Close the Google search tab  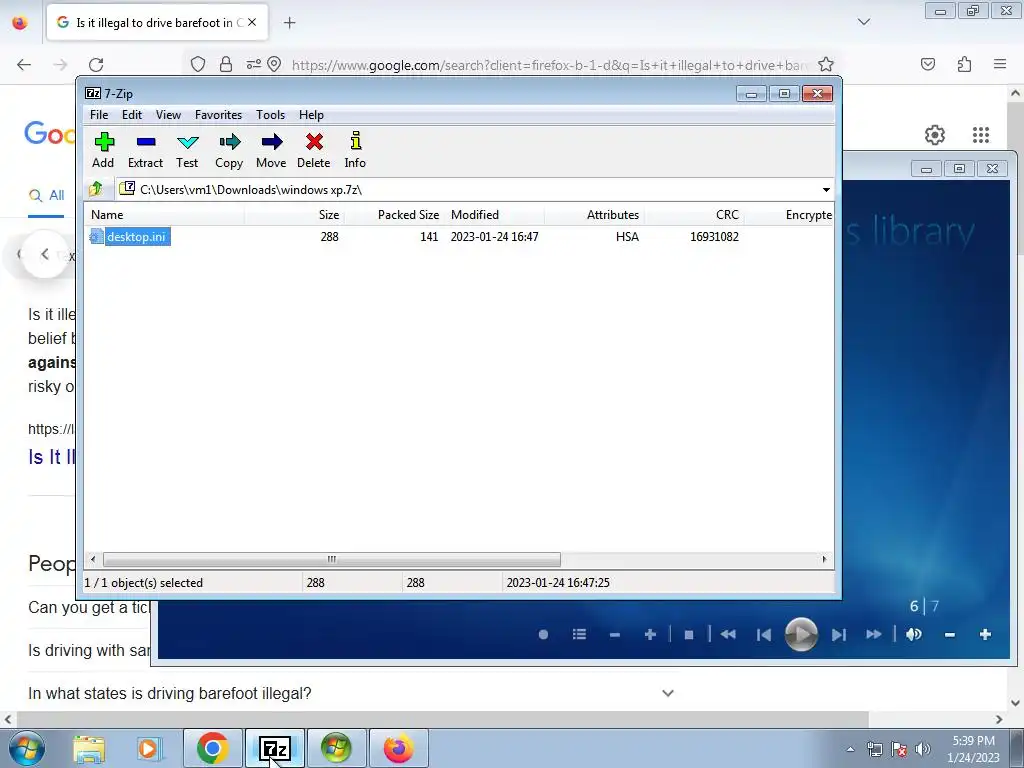coord(252,22)
